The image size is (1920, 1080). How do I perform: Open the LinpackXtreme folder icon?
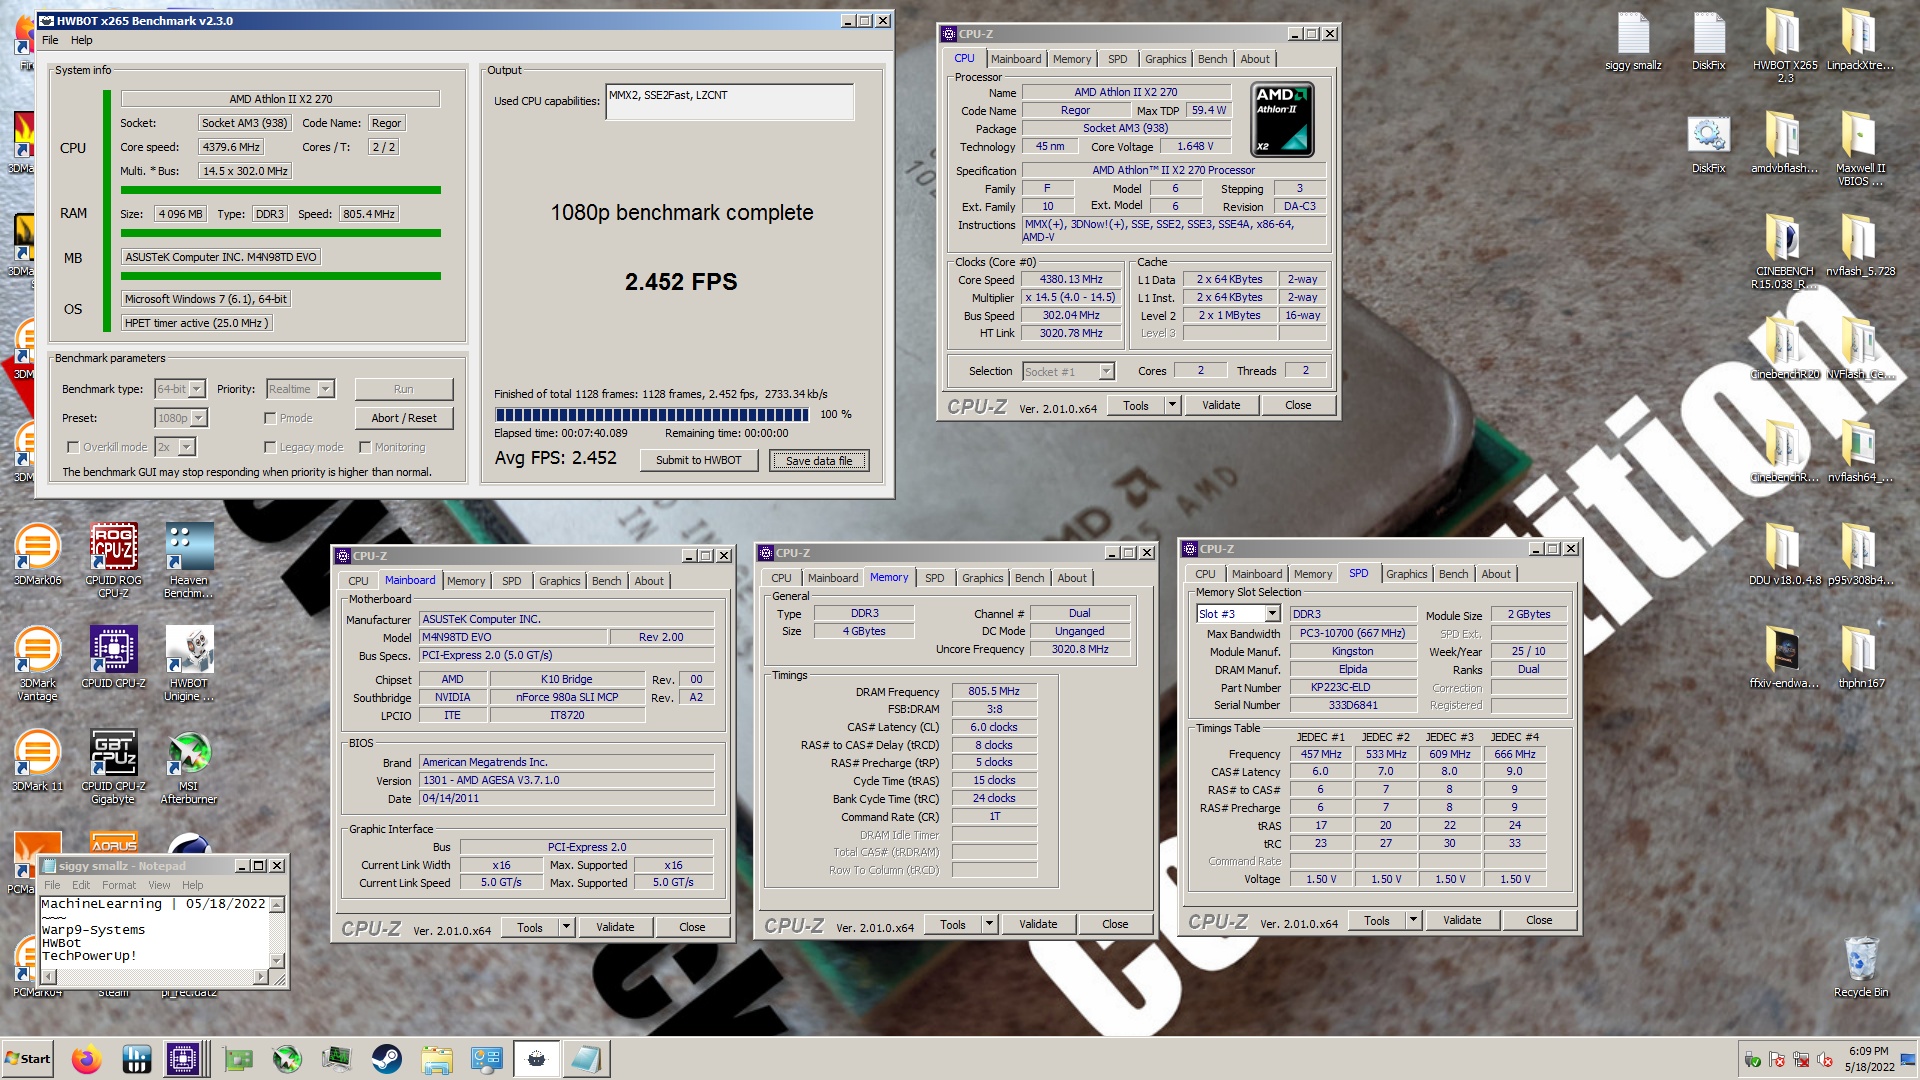point(1859,40)
